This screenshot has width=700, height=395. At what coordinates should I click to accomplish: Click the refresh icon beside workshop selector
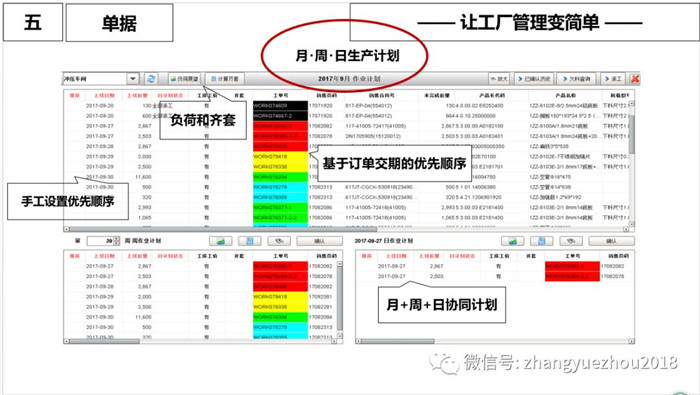point(151,79)
